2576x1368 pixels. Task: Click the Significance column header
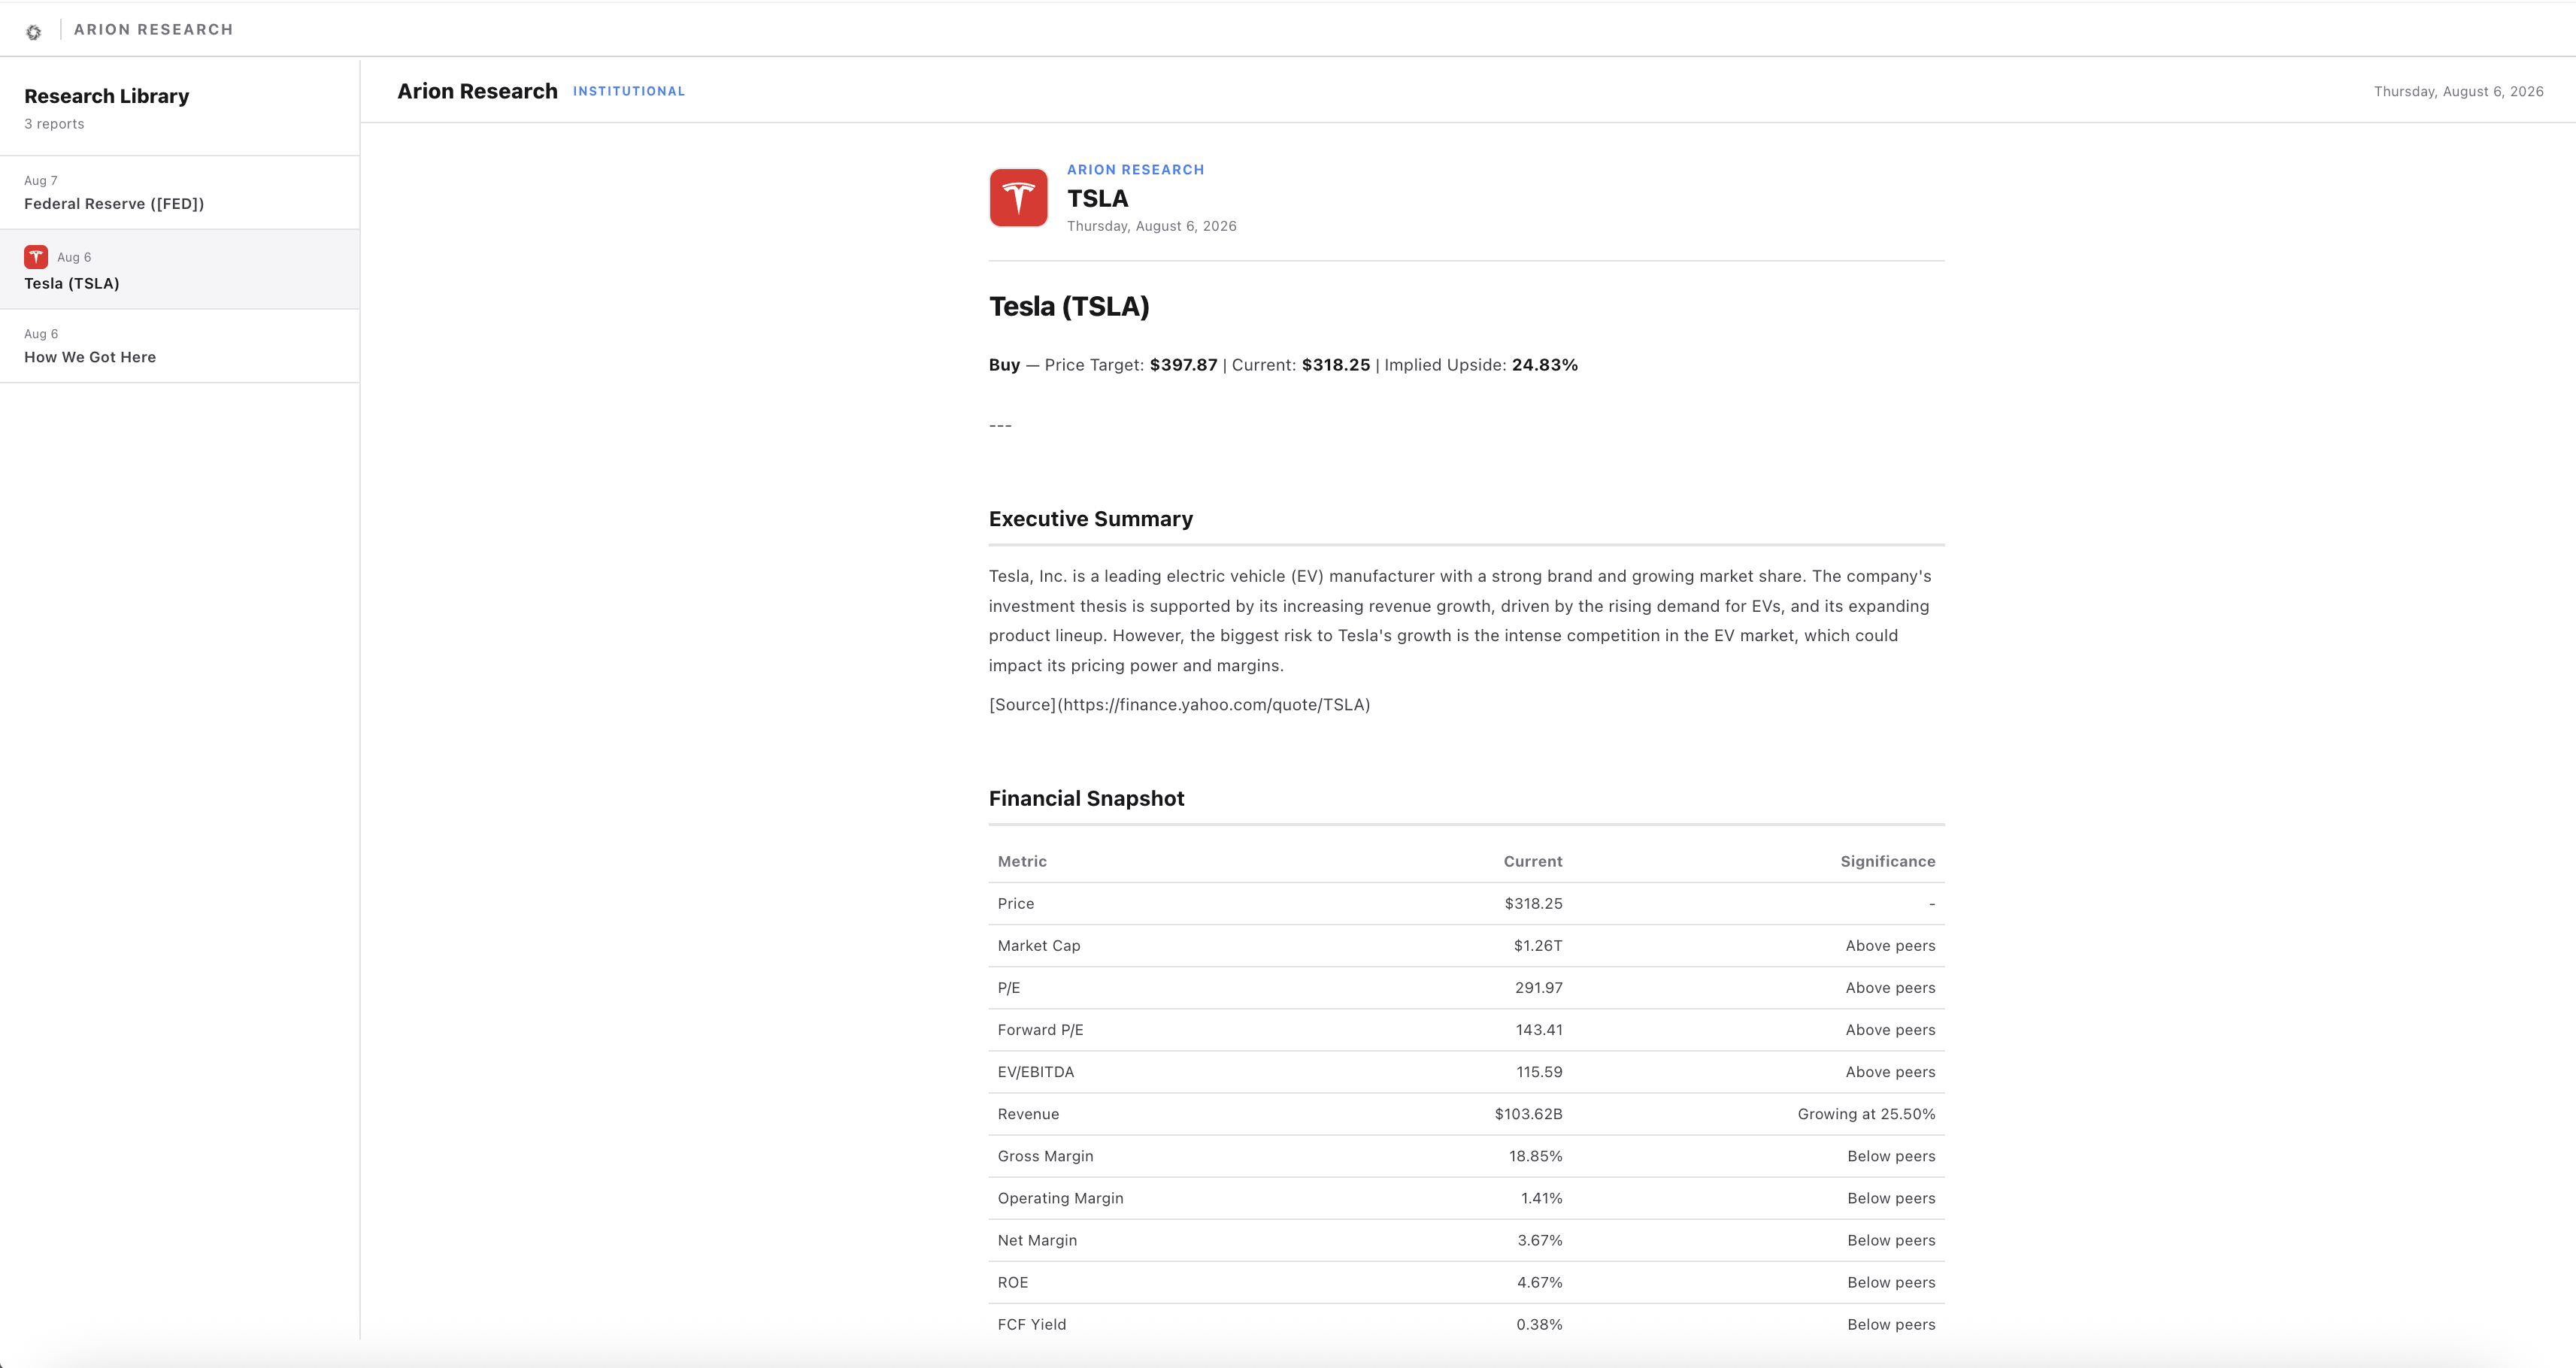tap(1887, 862)
